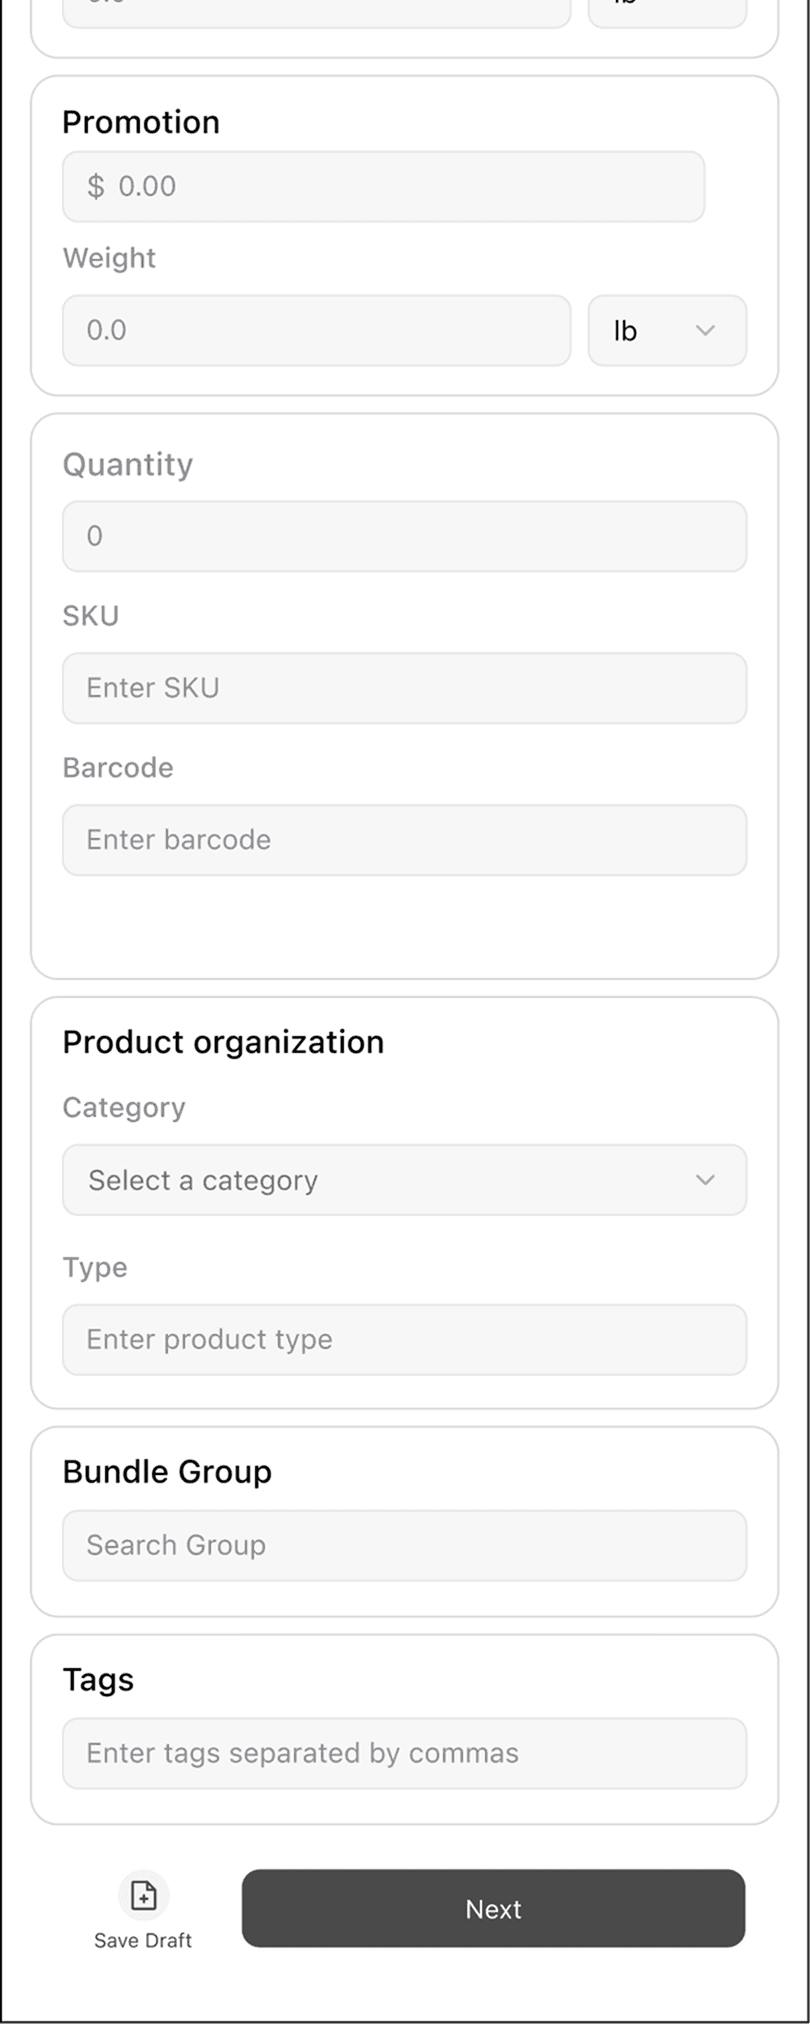Screen dimensions: 810x2026
Task: Click the Enter product type field
Action: coord(404,1339)
